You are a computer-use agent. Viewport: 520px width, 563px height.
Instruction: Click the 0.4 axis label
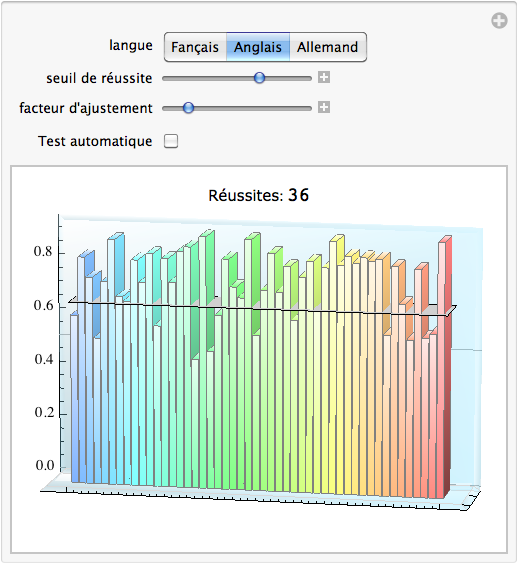[x=44, y=359]
